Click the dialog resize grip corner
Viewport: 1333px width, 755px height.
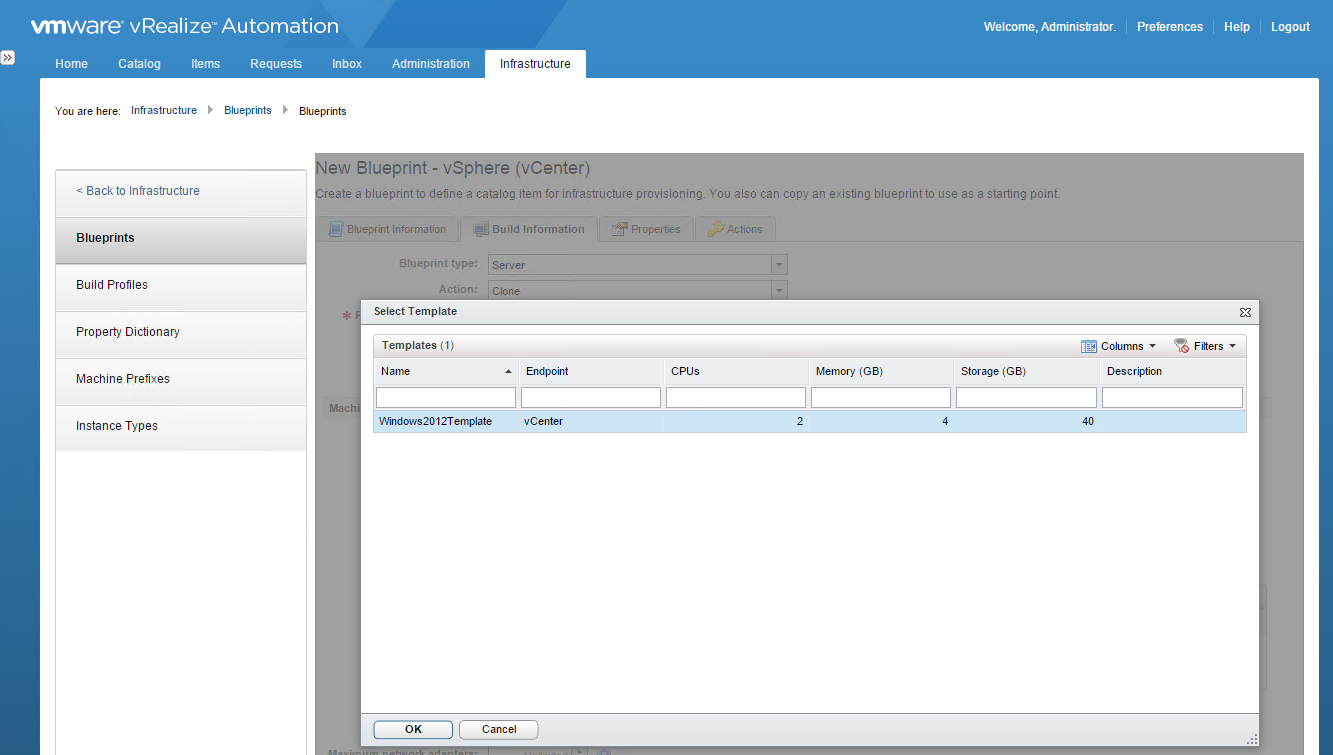tap(1251, 739)
